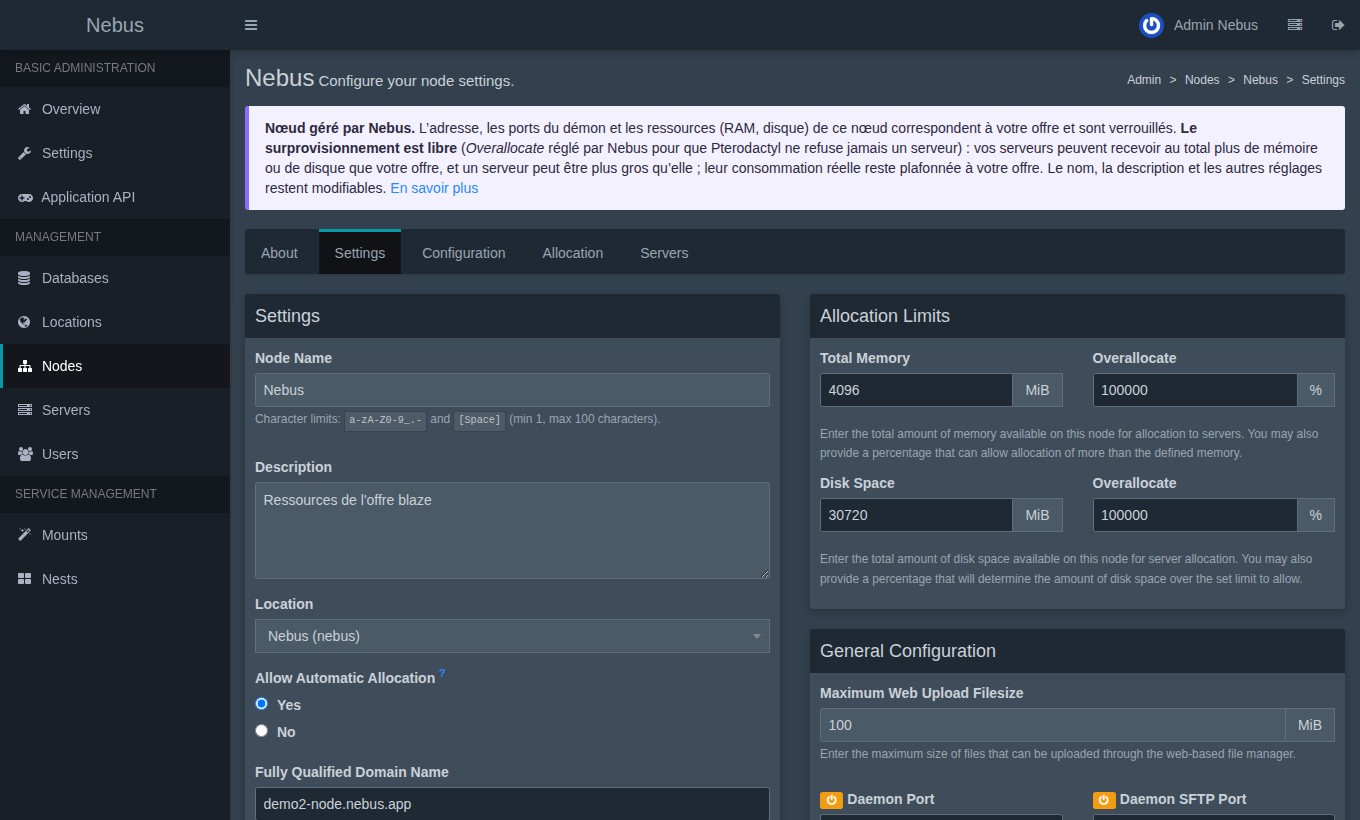Viewport: 1360px width, 820px height.
Task: Toggle the sidebar hamburger menu icon
Action: [x=251, y=25]
